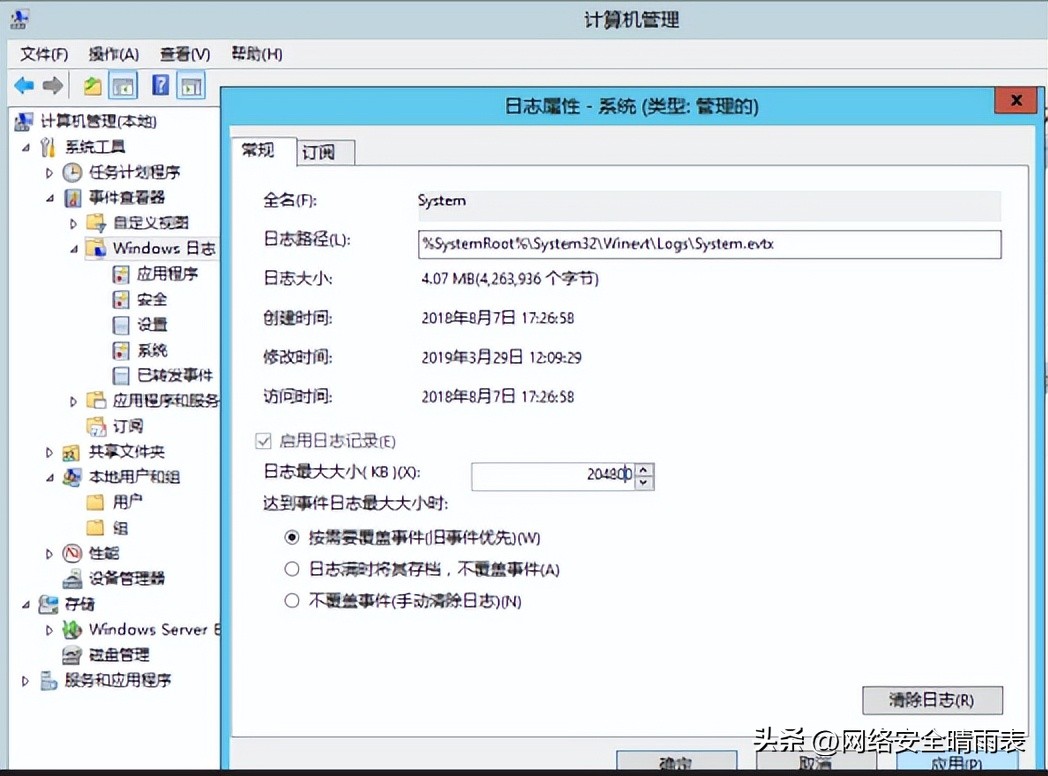
Task: Click the Help icon in the toolbar
Action: [162, 85]
